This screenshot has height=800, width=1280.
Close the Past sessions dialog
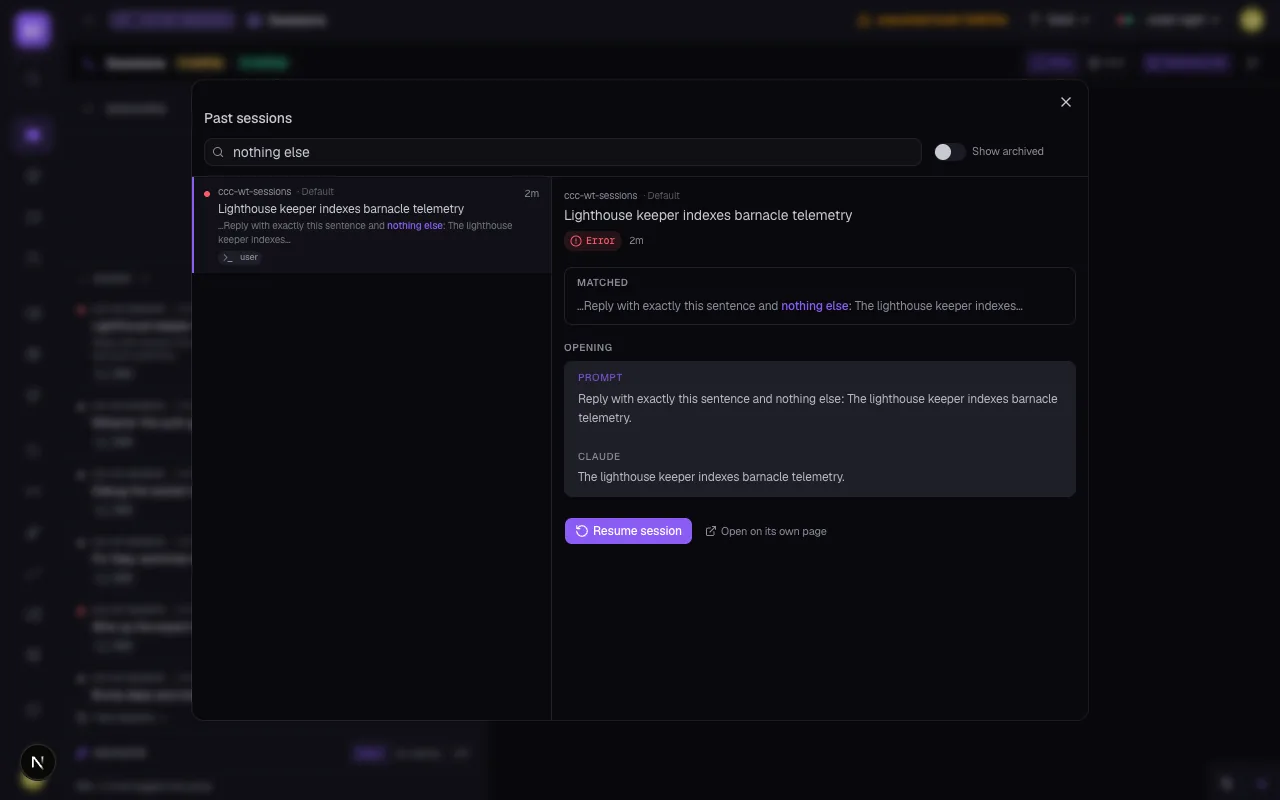point(1066,102)
